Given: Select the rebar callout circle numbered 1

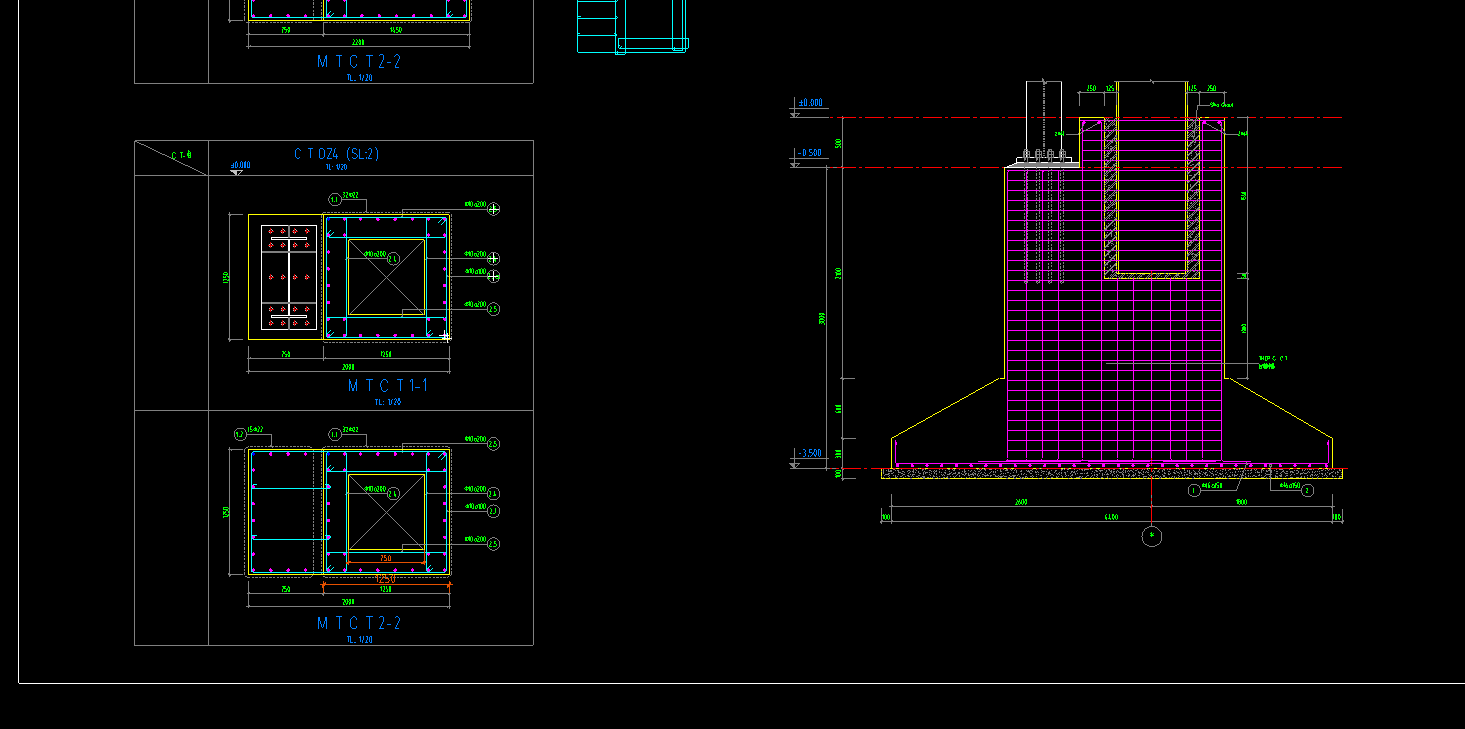Looking at the screenshot, I should [x=1193, y=491].
